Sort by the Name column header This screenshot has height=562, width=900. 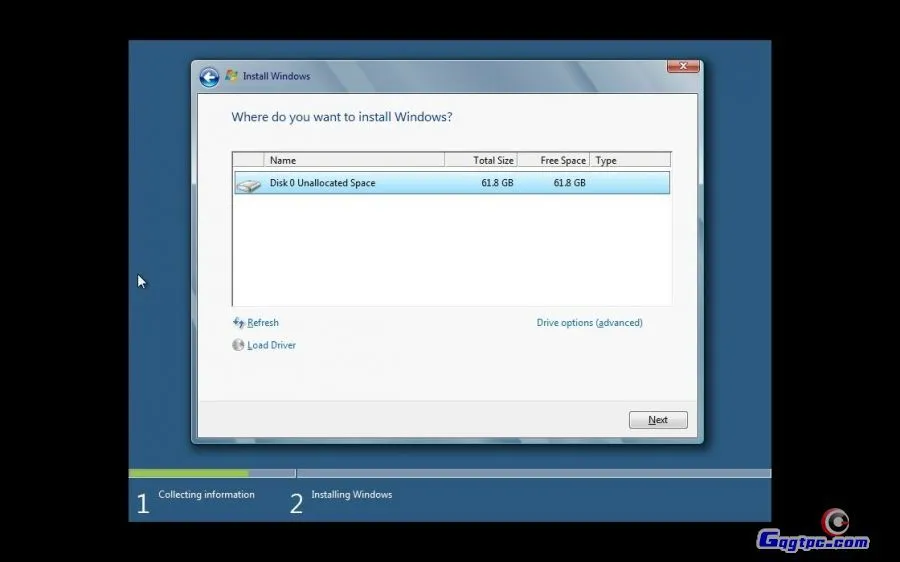pyautogui.click(x=354, y=160)
